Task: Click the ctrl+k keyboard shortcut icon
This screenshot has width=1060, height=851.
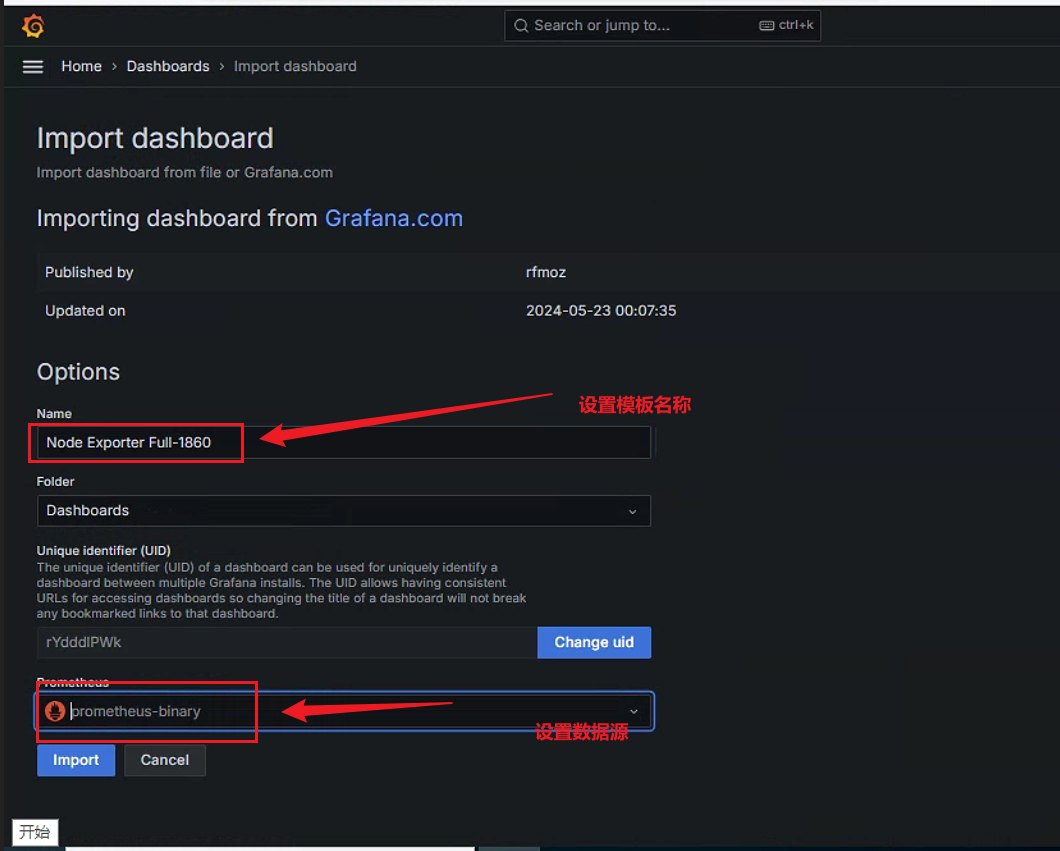Action: [766, 26]
